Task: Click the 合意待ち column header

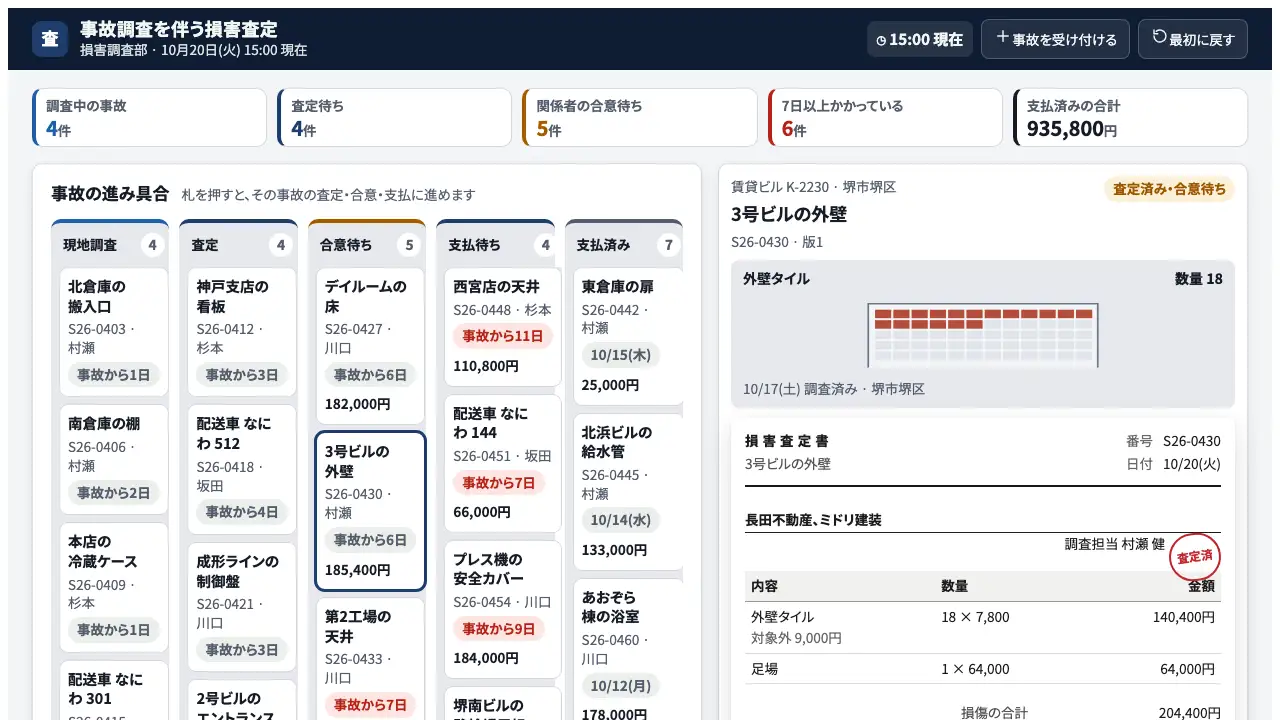Action: click(x=367, y=245)
